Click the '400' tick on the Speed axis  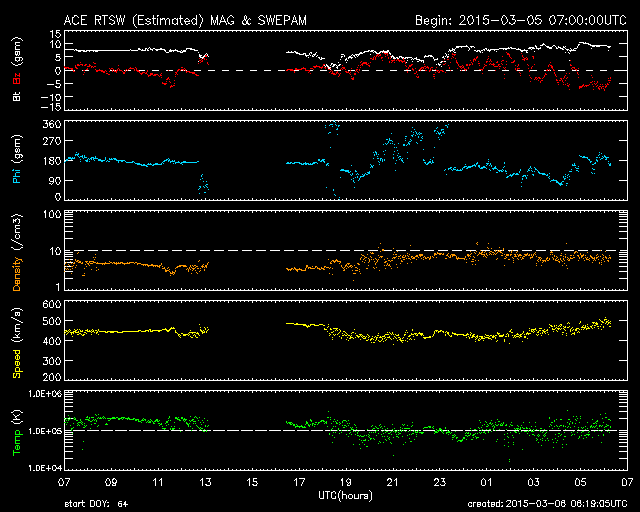pyautogui.click(x=52, y=341)
